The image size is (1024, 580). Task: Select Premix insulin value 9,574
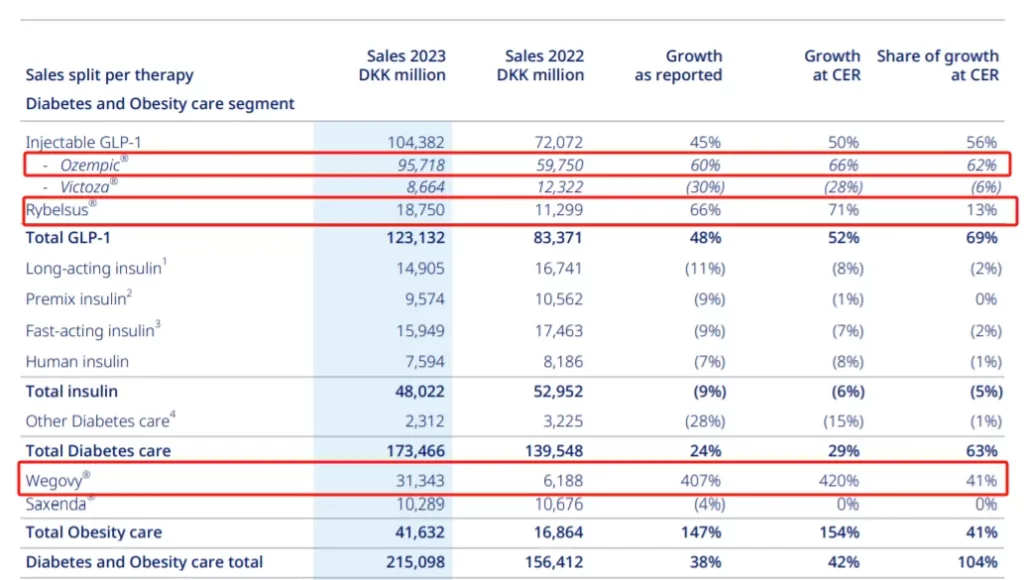point(424,299)
